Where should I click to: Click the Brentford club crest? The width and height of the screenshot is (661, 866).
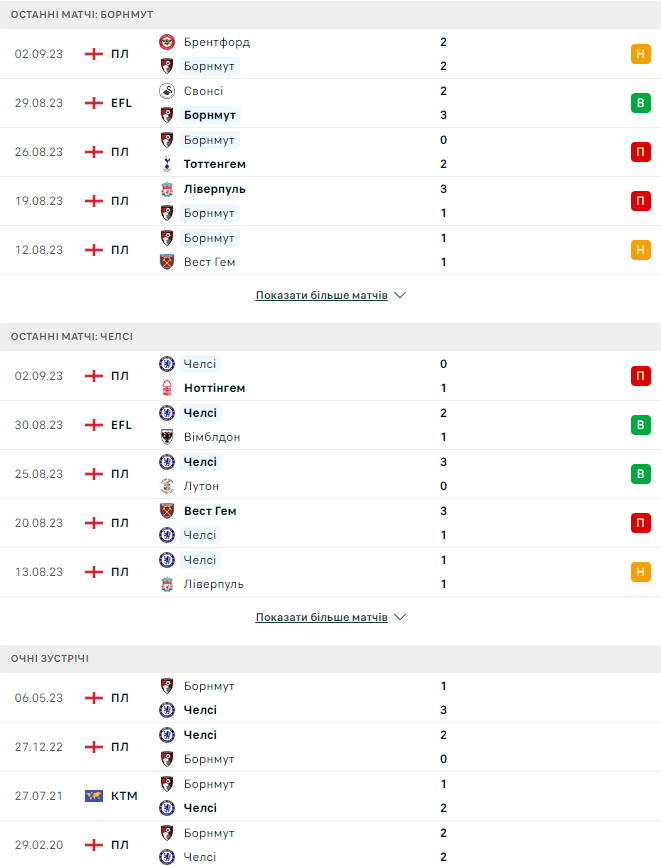click(167, 42)
